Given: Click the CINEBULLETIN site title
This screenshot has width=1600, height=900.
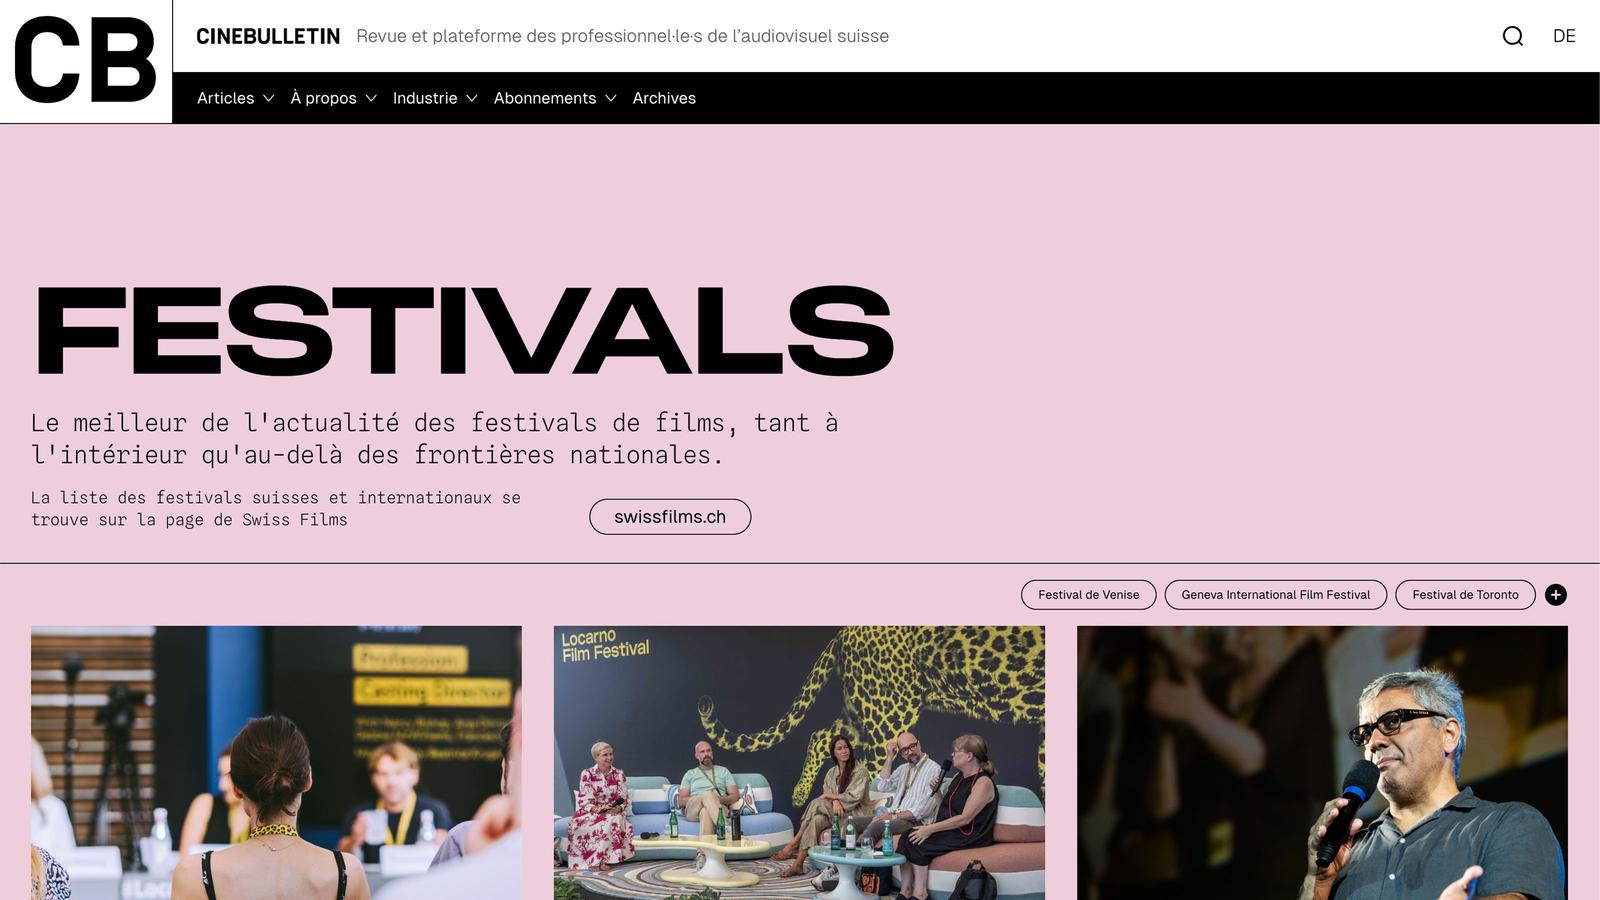Looking at the screenshot, I should point(268,36).
